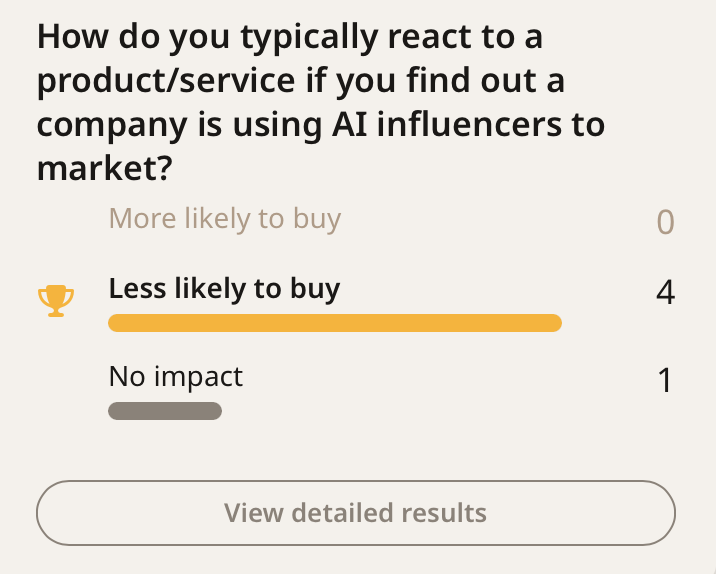This screenshot has width=716, height=574.
Task: Pick the 'No impact' poll option
Action: coord(175,377)
